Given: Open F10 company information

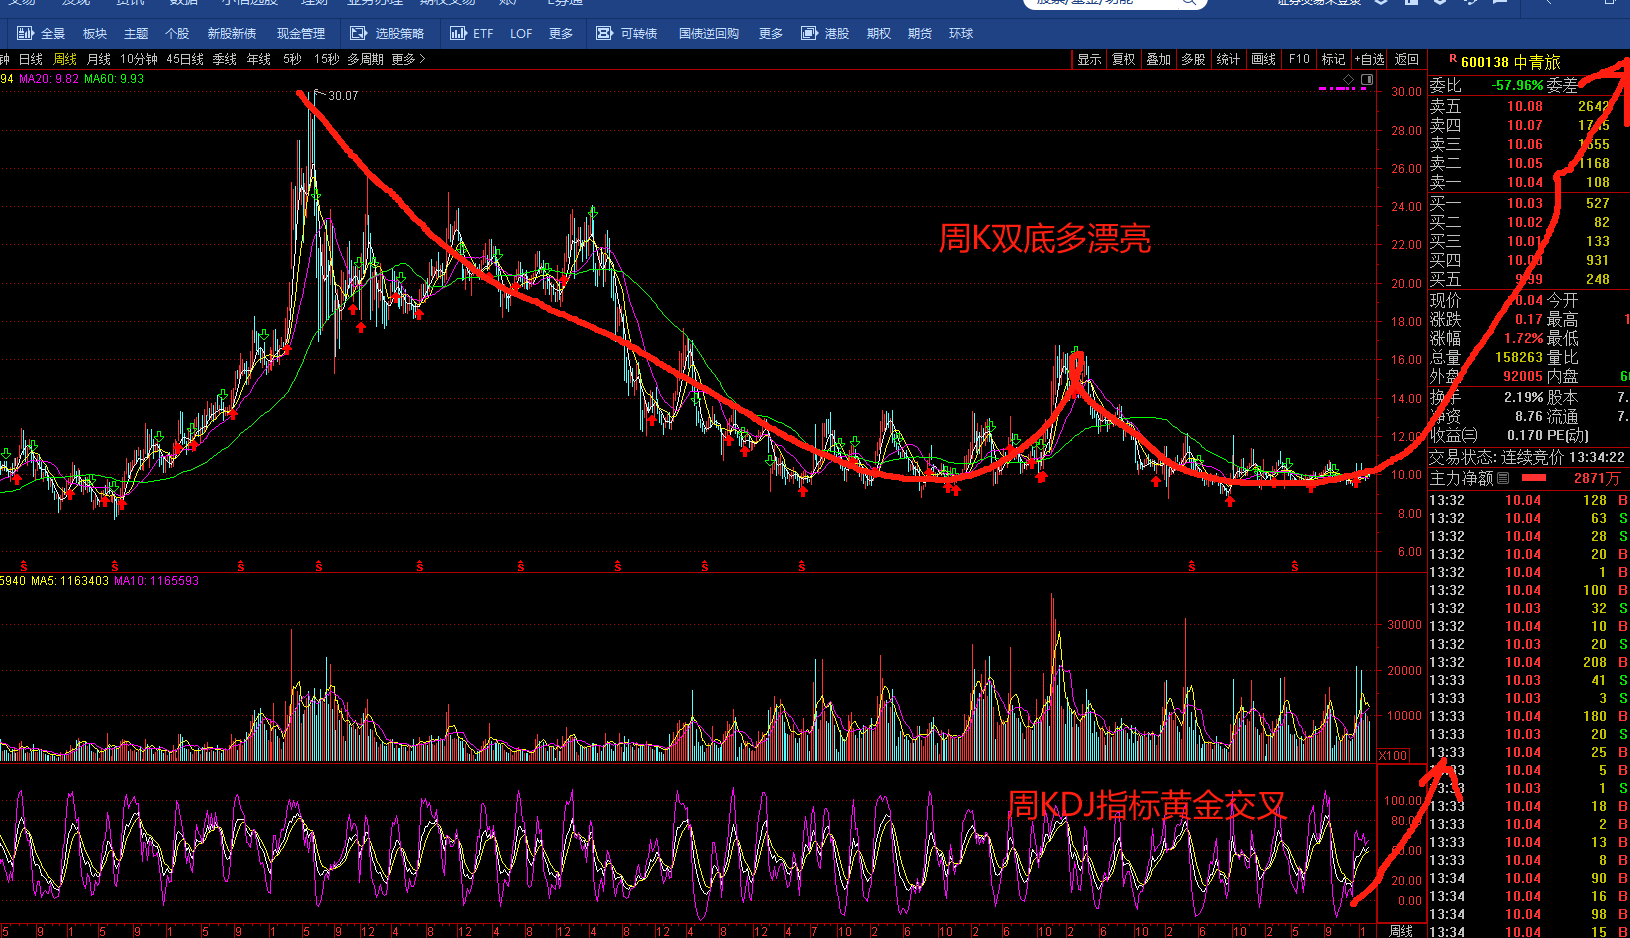Looking at the screenshot, I should (x=1299, y=59).
